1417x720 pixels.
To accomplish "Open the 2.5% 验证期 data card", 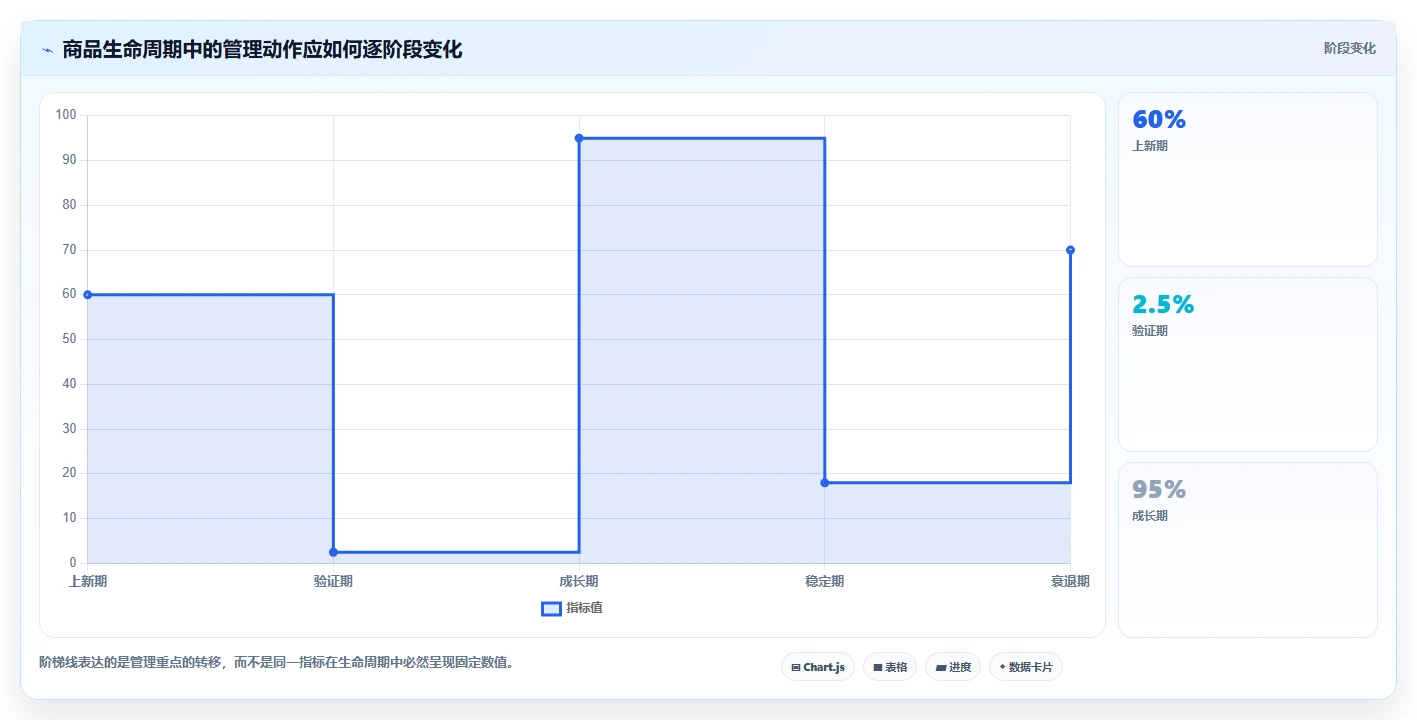I will coord(1248,365).
